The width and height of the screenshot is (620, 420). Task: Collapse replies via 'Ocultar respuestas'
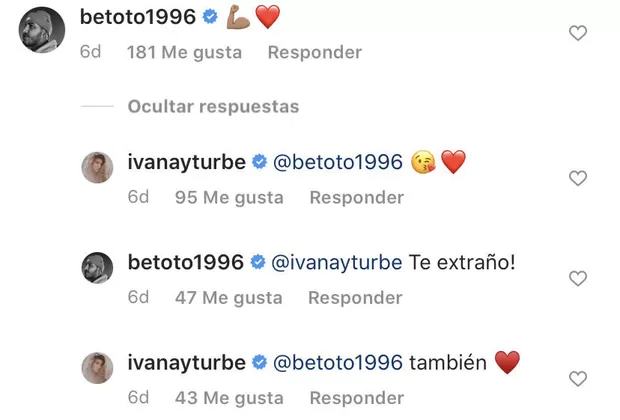click(x=213, y=106)
